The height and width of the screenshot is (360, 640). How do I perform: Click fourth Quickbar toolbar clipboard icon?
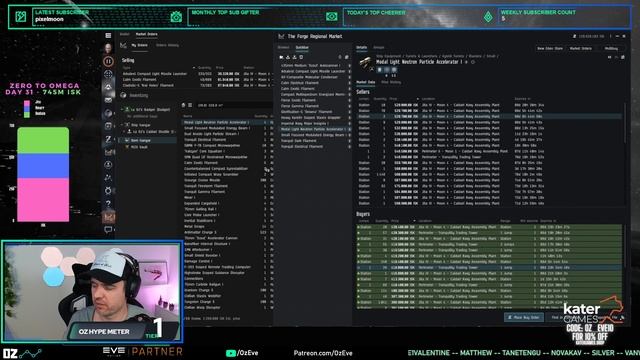(301, 57)
